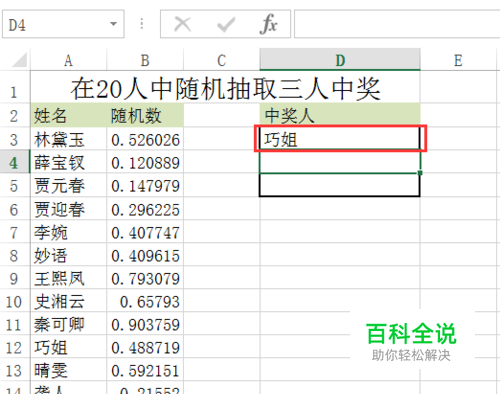Select cell 秦可卿

68,324
